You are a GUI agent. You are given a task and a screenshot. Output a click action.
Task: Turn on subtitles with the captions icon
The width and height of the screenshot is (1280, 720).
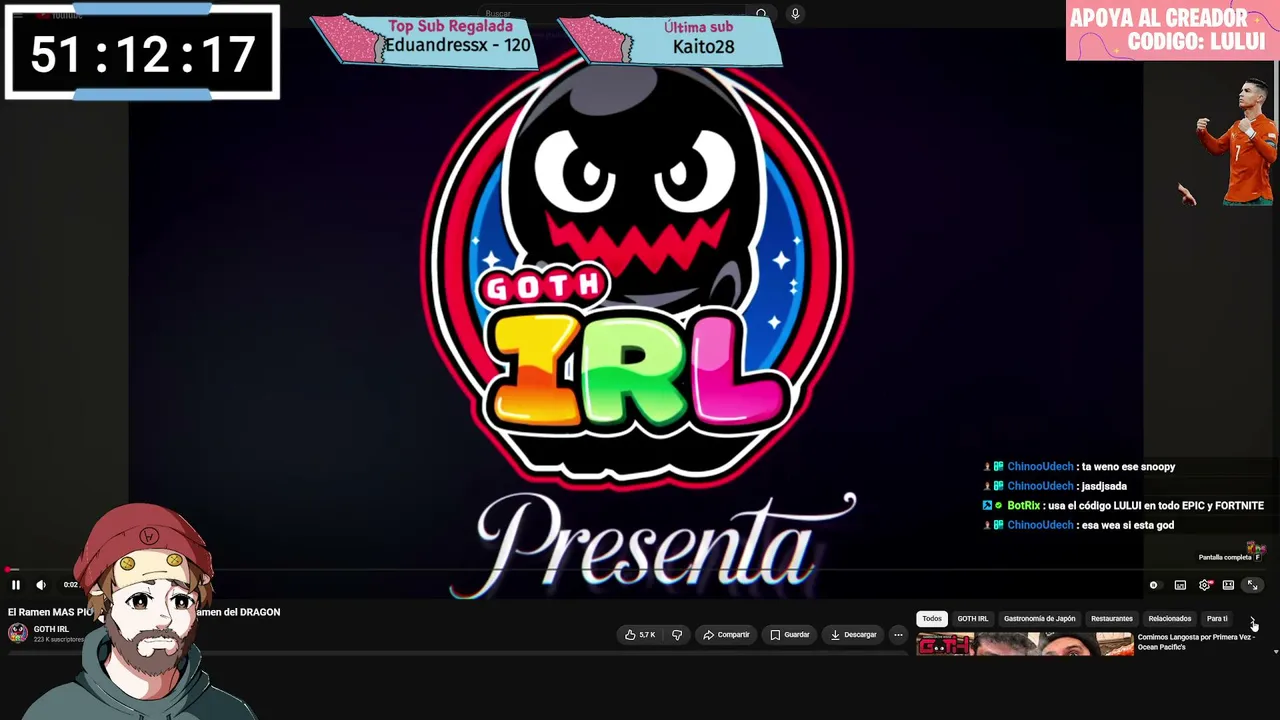pyautogui.click(x=1180, y=585)
